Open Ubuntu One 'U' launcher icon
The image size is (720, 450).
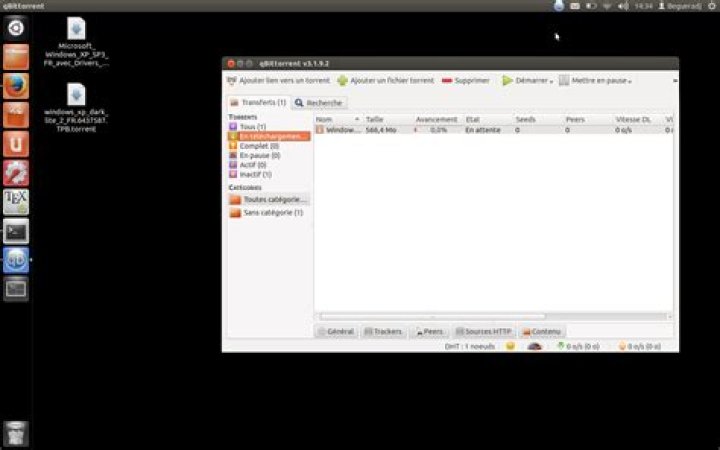click(x=16, y=144)
